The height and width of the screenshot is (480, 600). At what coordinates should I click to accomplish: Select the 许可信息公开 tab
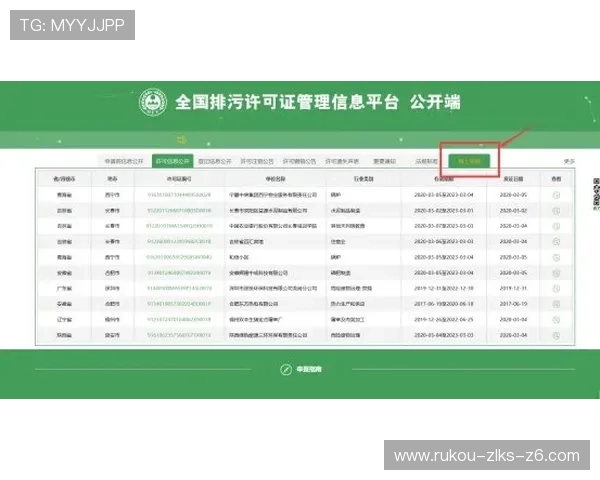pos(173,161)
